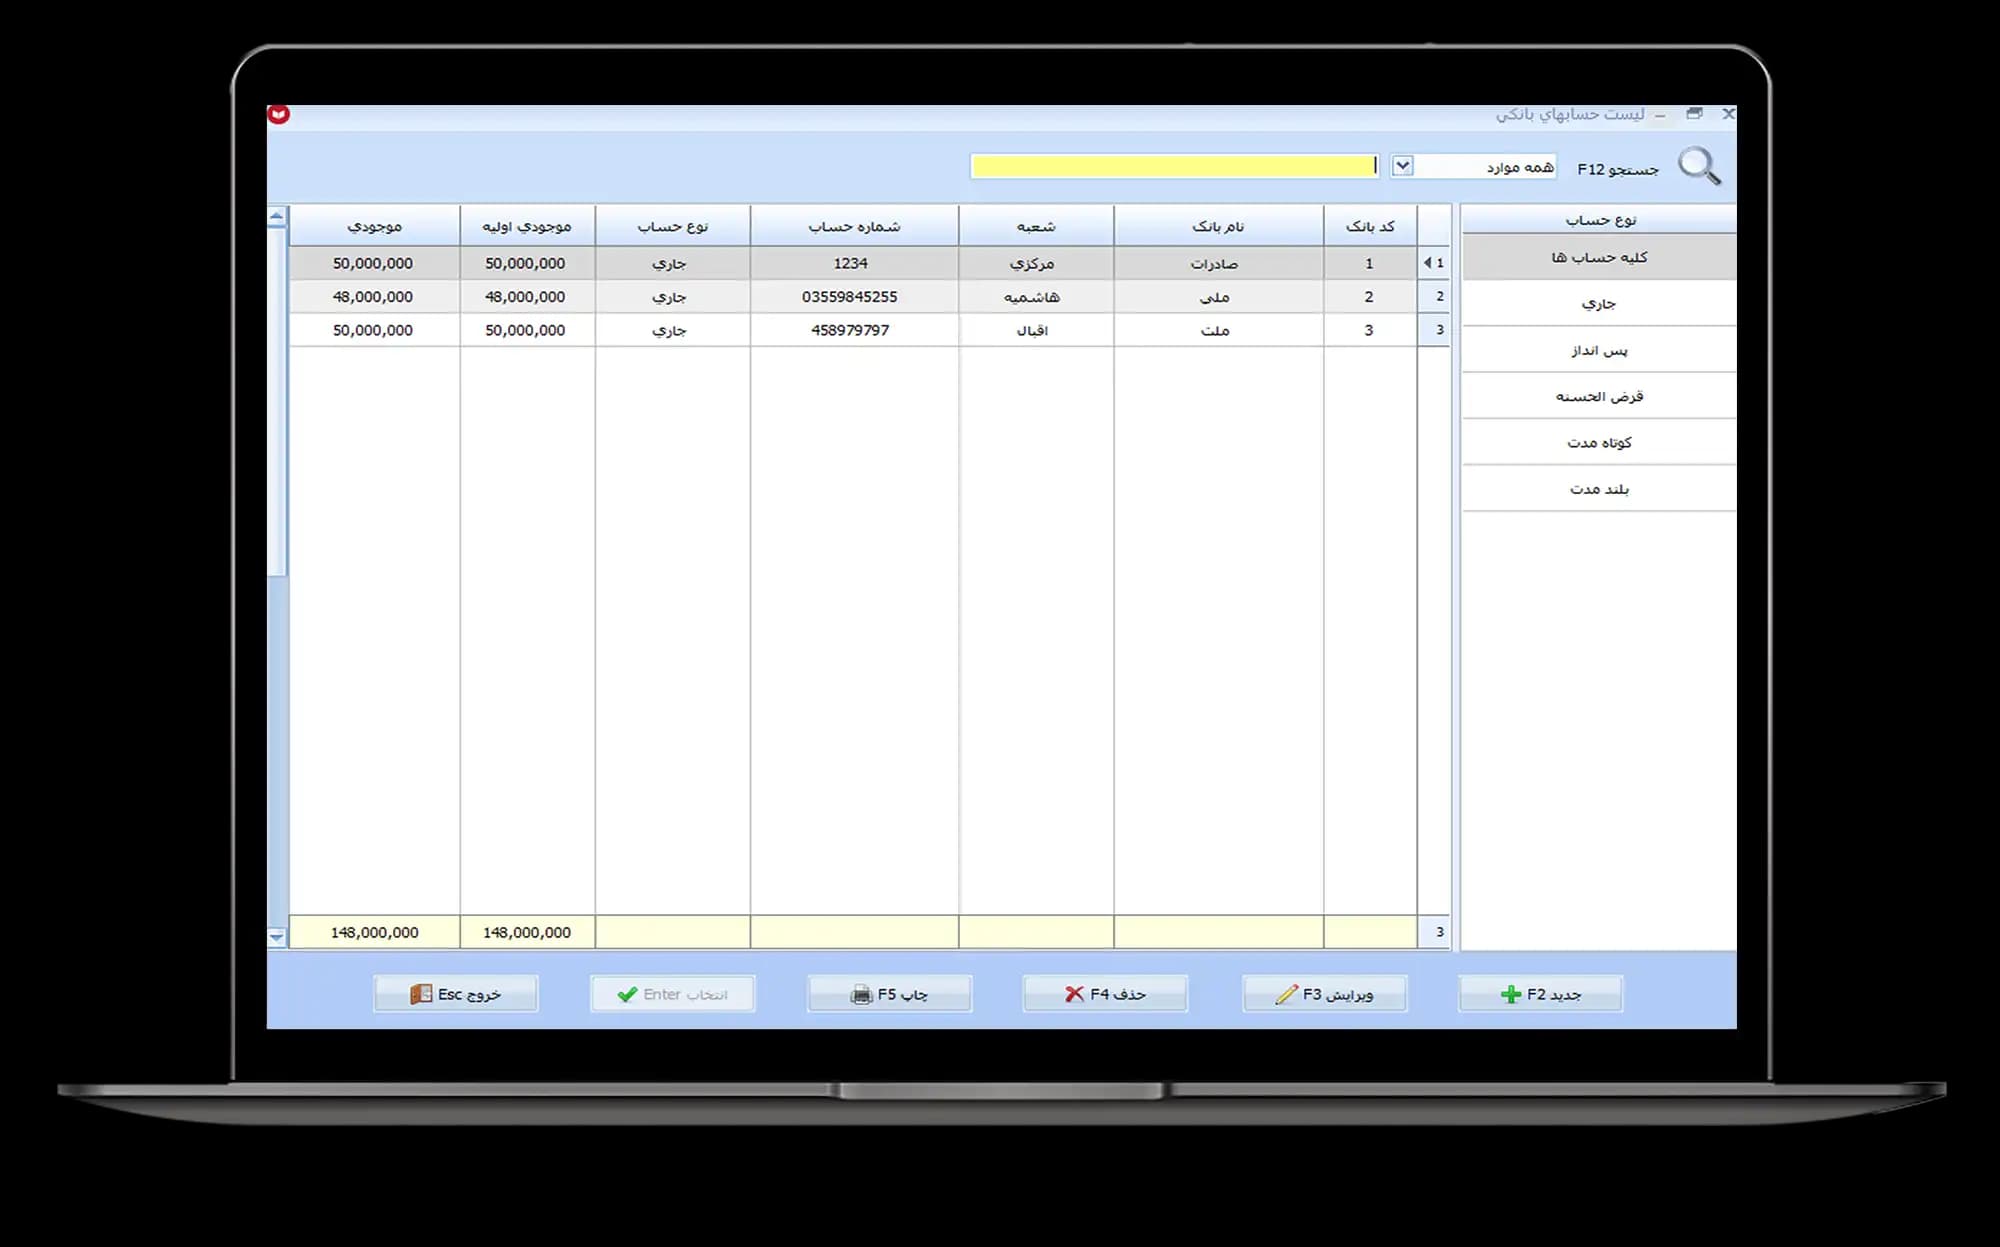Image resolution: width=2000 pixels, height=1247 pixels.
Task: Click the کد بانک column header
Action: click(x=1370, y=226)
